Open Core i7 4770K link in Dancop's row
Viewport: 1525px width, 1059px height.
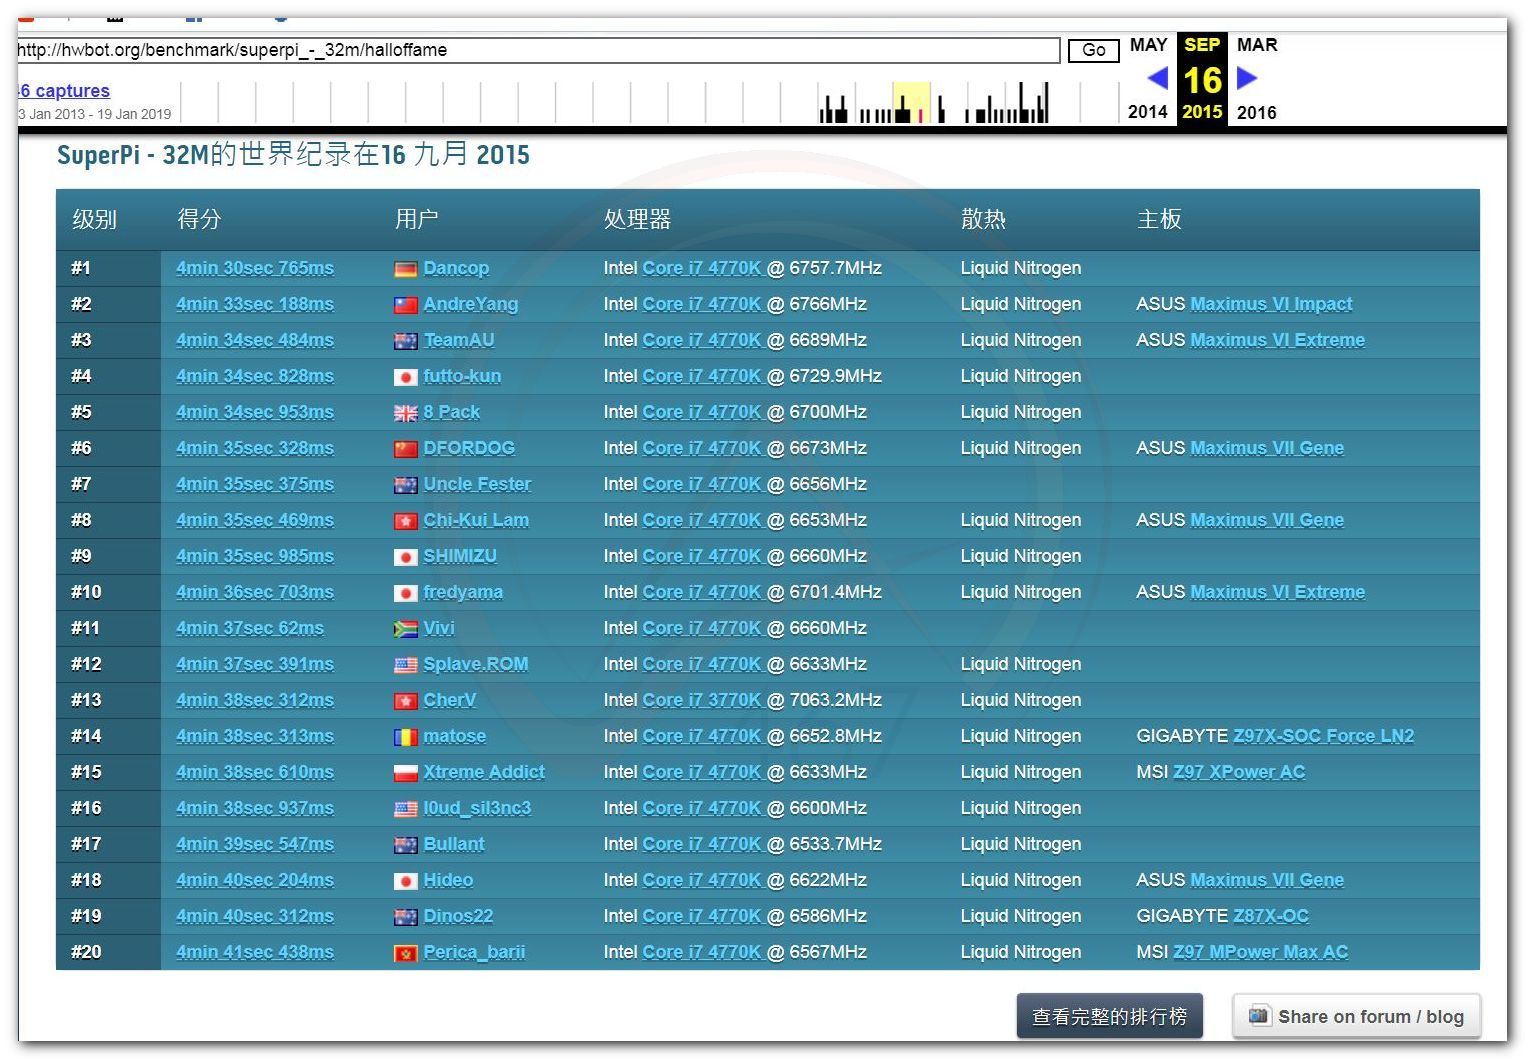pyautogui.click(x=702, y=268)
